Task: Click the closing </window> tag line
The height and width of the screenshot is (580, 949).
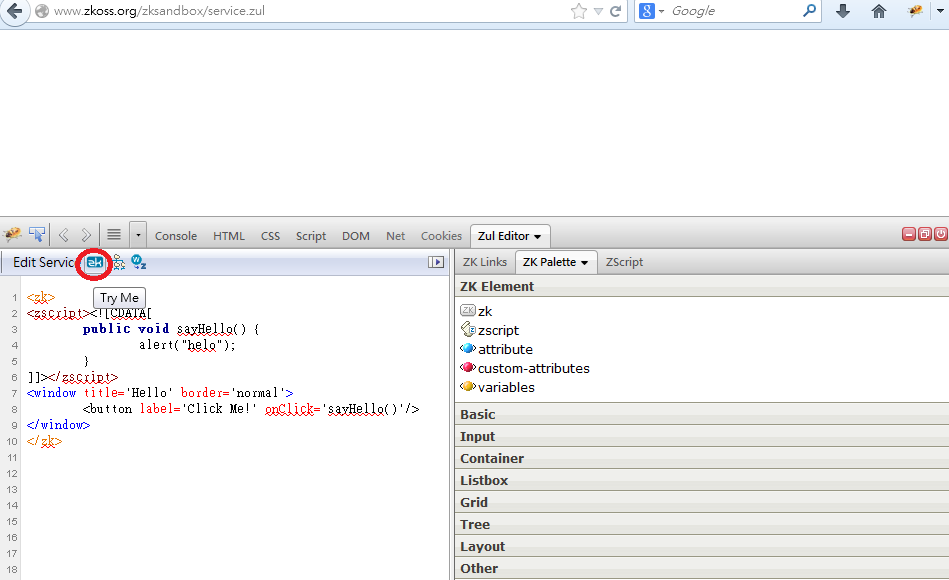Action: (x=58, y=425)
